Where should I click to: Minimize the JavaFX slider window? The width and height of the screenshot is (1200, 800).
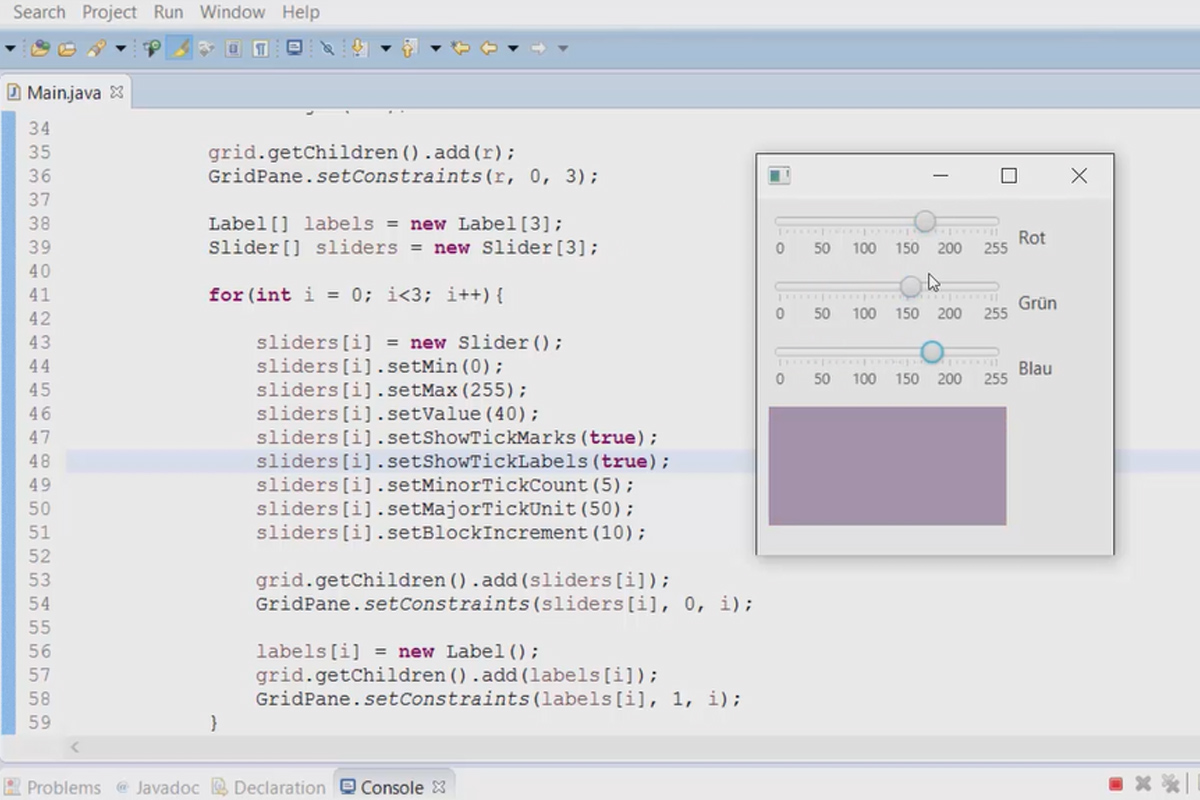(940, 176)
